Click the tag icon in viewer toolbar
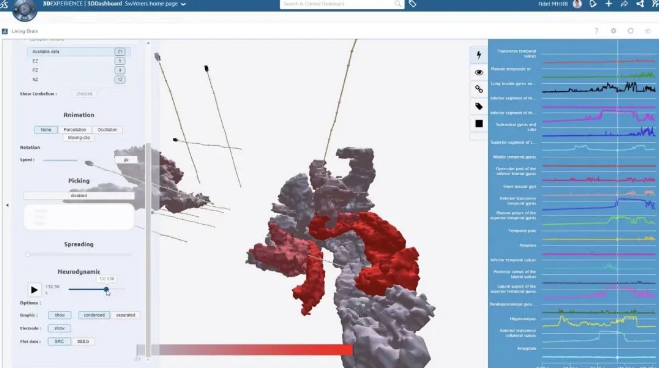This screenshot has height=368, width=659. pyautogui.click(x=479, y=106)
